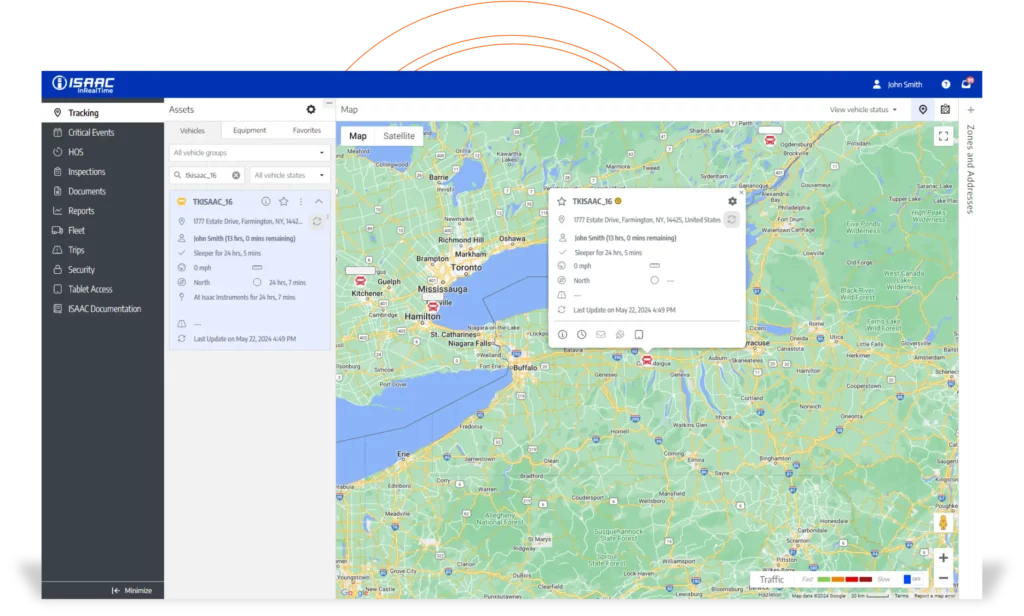Open the map clipboard icon in toolbar
This screenshot has width=1024, height=616.
click(x=945, y=110)
